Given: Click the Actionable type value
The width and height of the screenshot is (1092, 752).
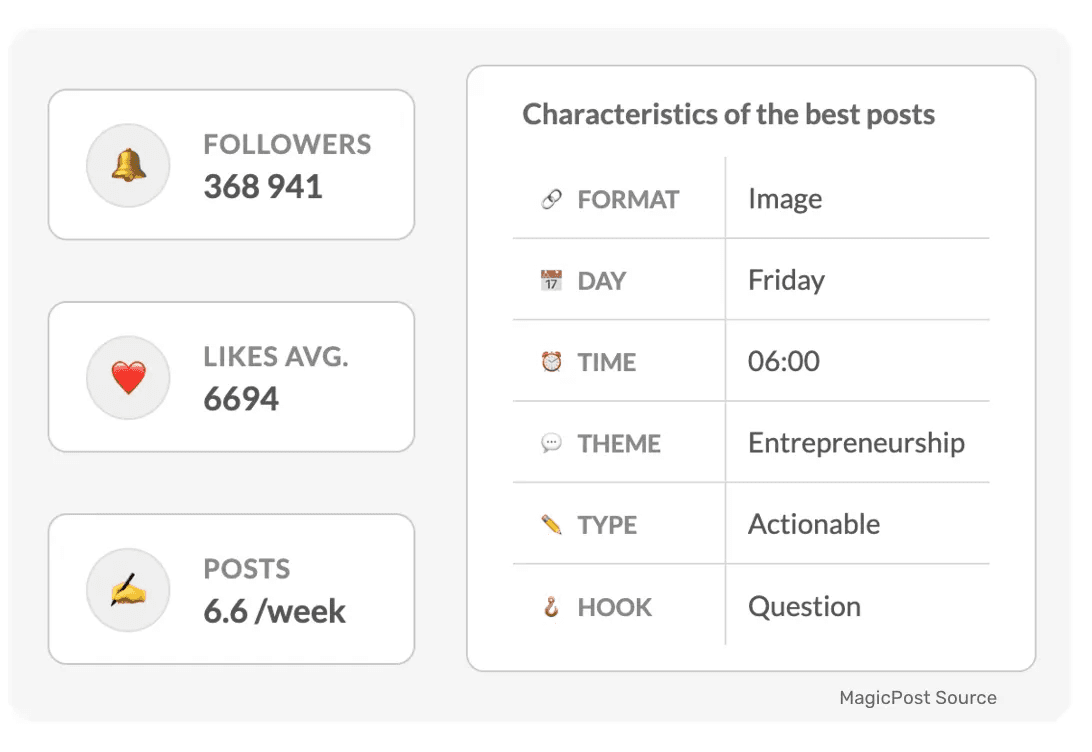Looking at the screenshot, I should click(814, 524).
